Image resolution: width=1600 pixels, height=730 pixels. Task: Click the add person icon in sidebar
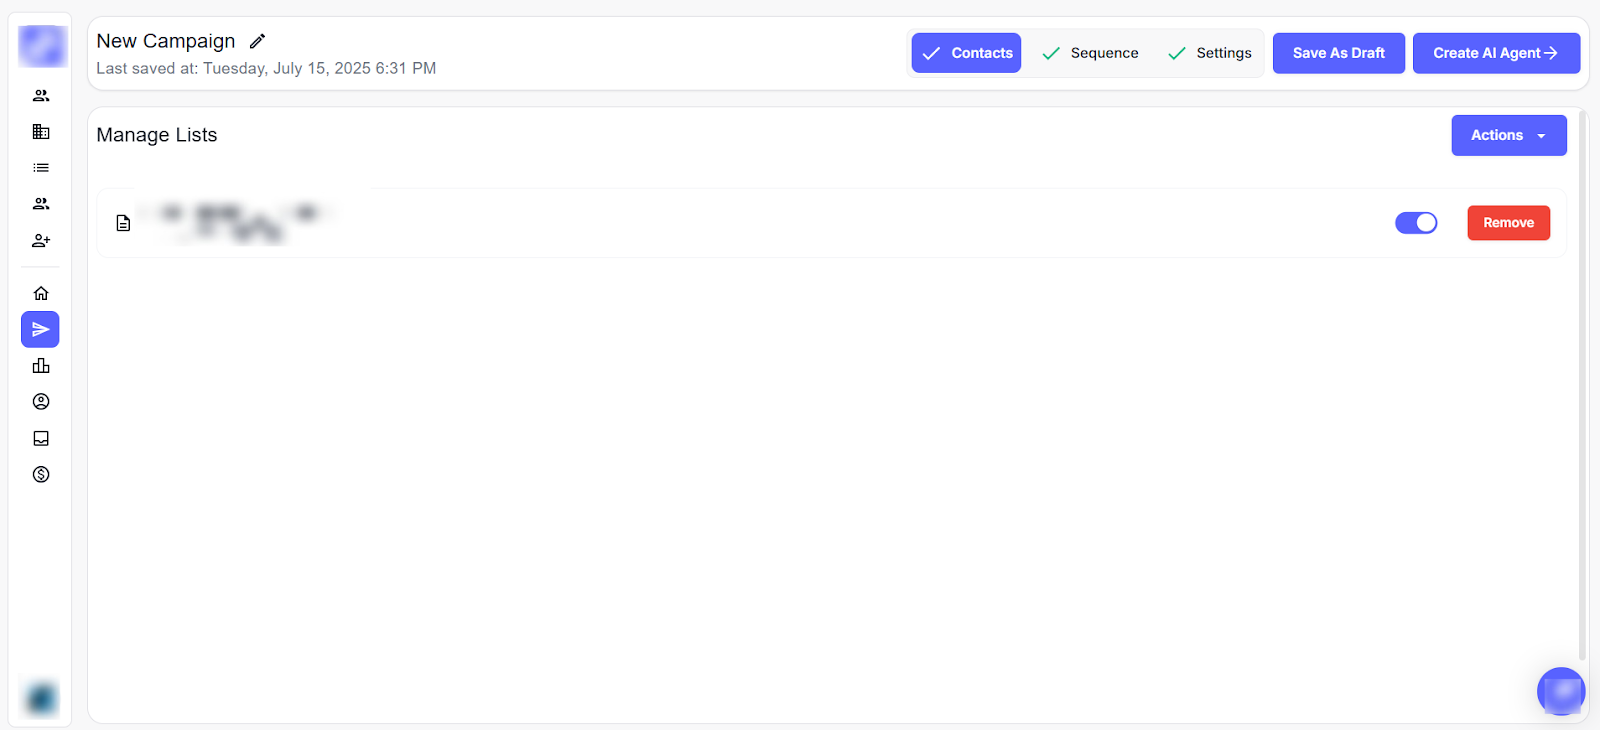coord(41,241)
